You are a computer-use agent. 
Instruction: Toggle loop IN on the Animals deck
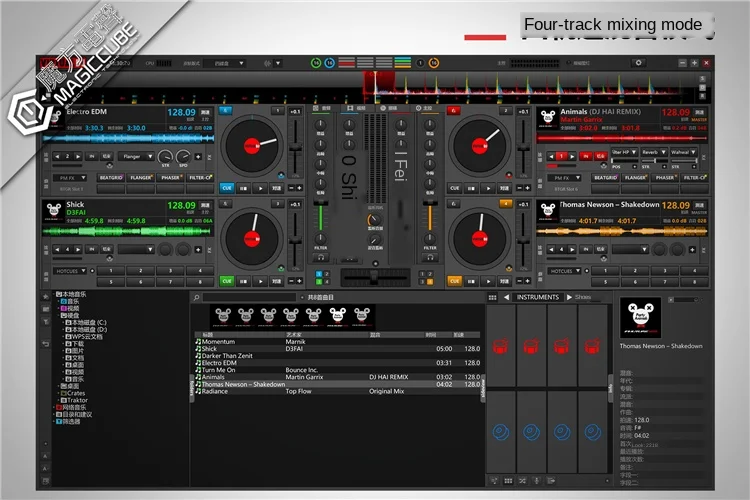pyautogui.click(x=585, y=156)
